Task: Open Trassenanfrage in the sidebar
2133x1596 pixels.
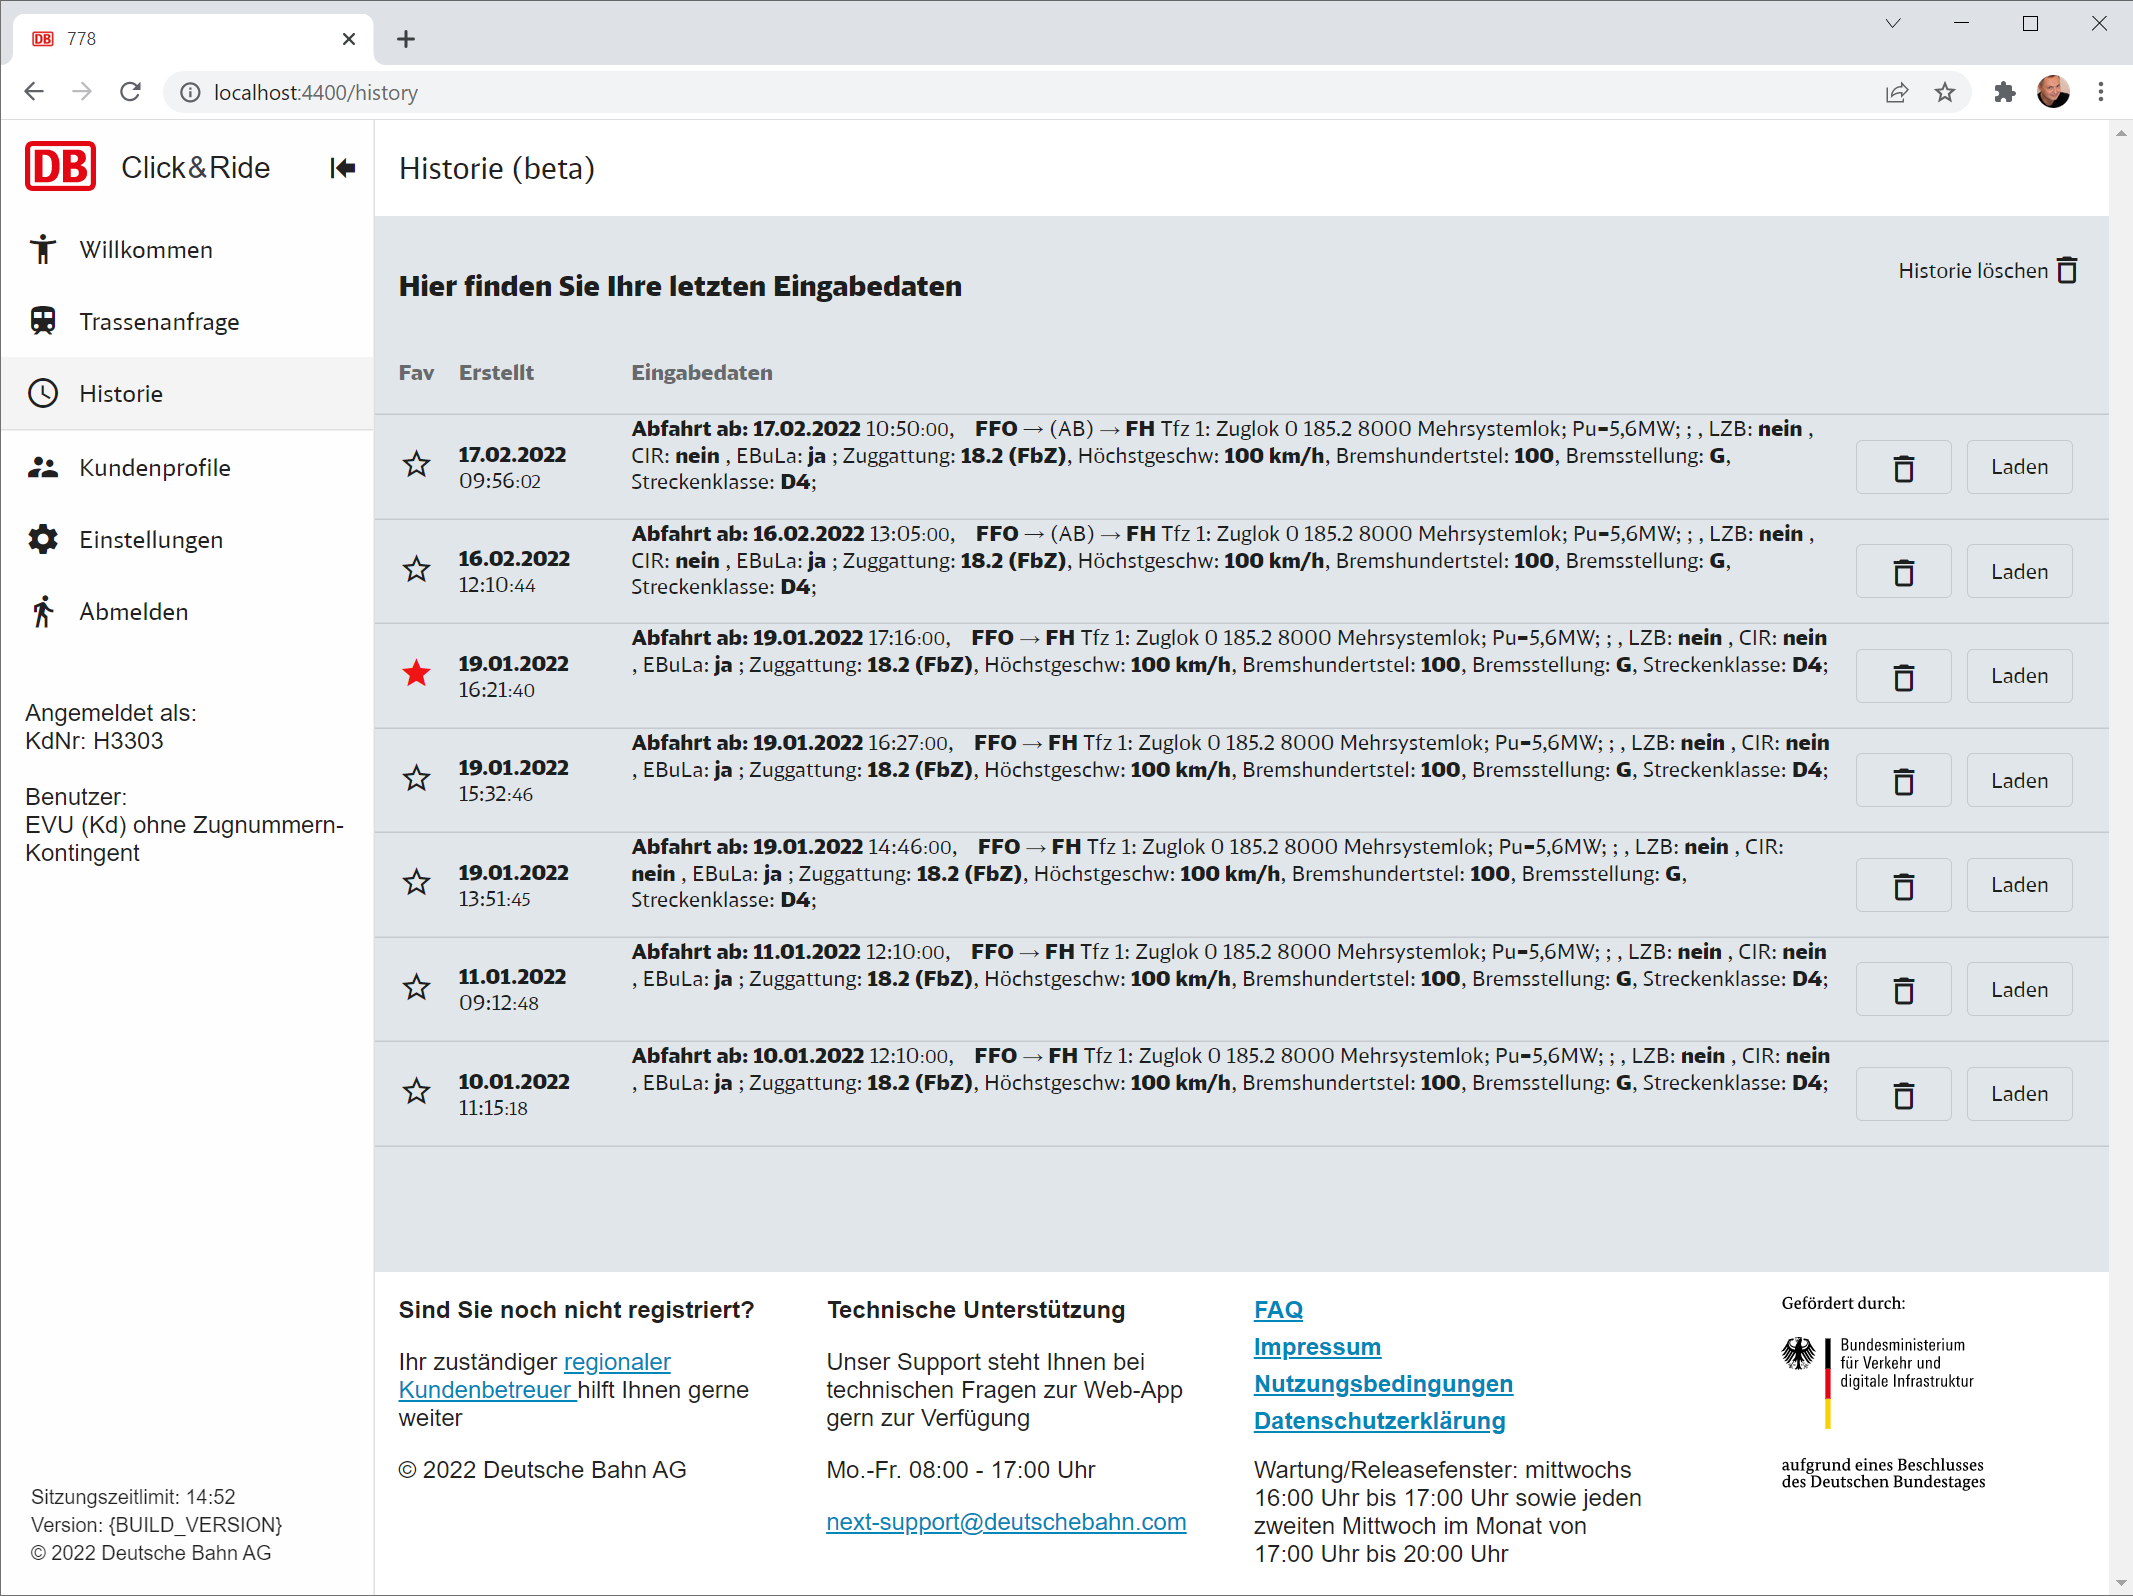Action: tap(159, 322)
